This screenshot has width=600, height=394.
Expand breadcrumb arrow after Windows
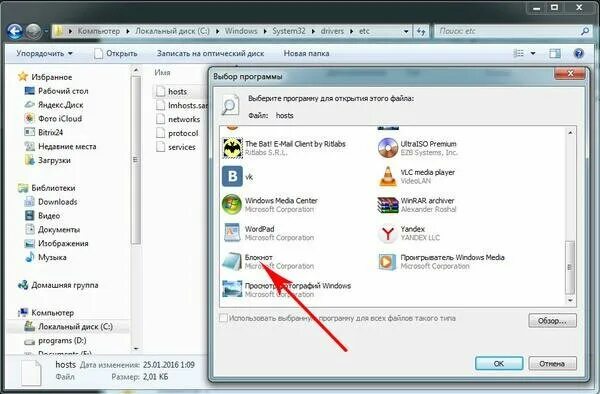265,31
